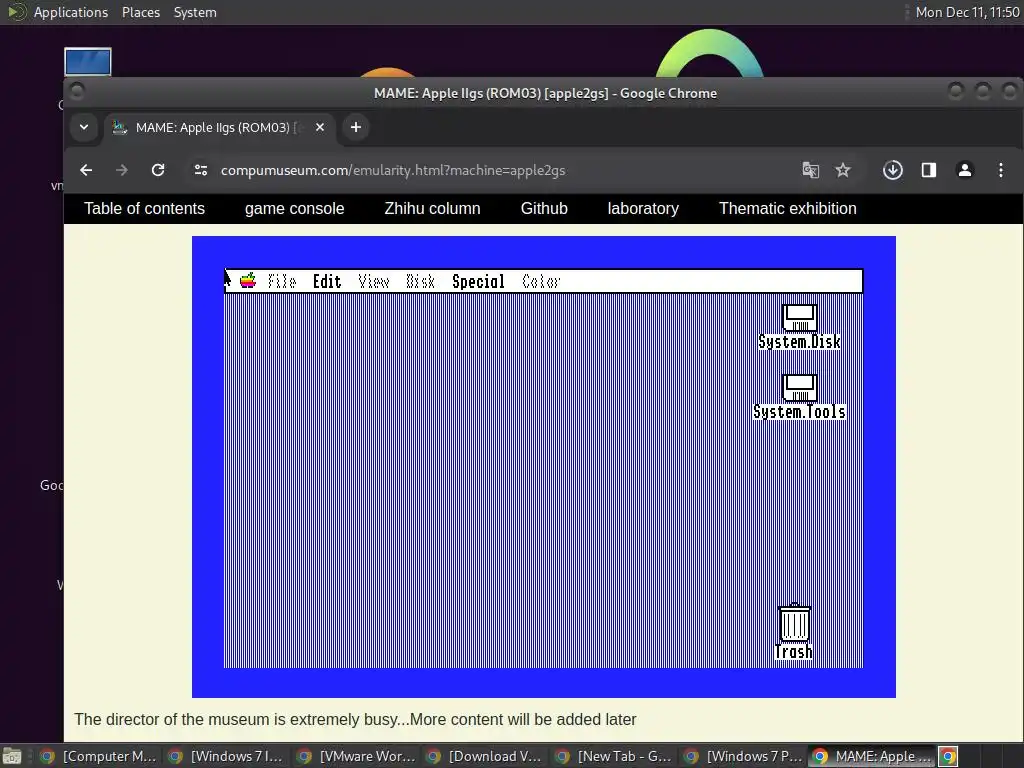Open the Color menu in the Apple IIgs Finder
The image size is (1024, 768).
point(541,281)
